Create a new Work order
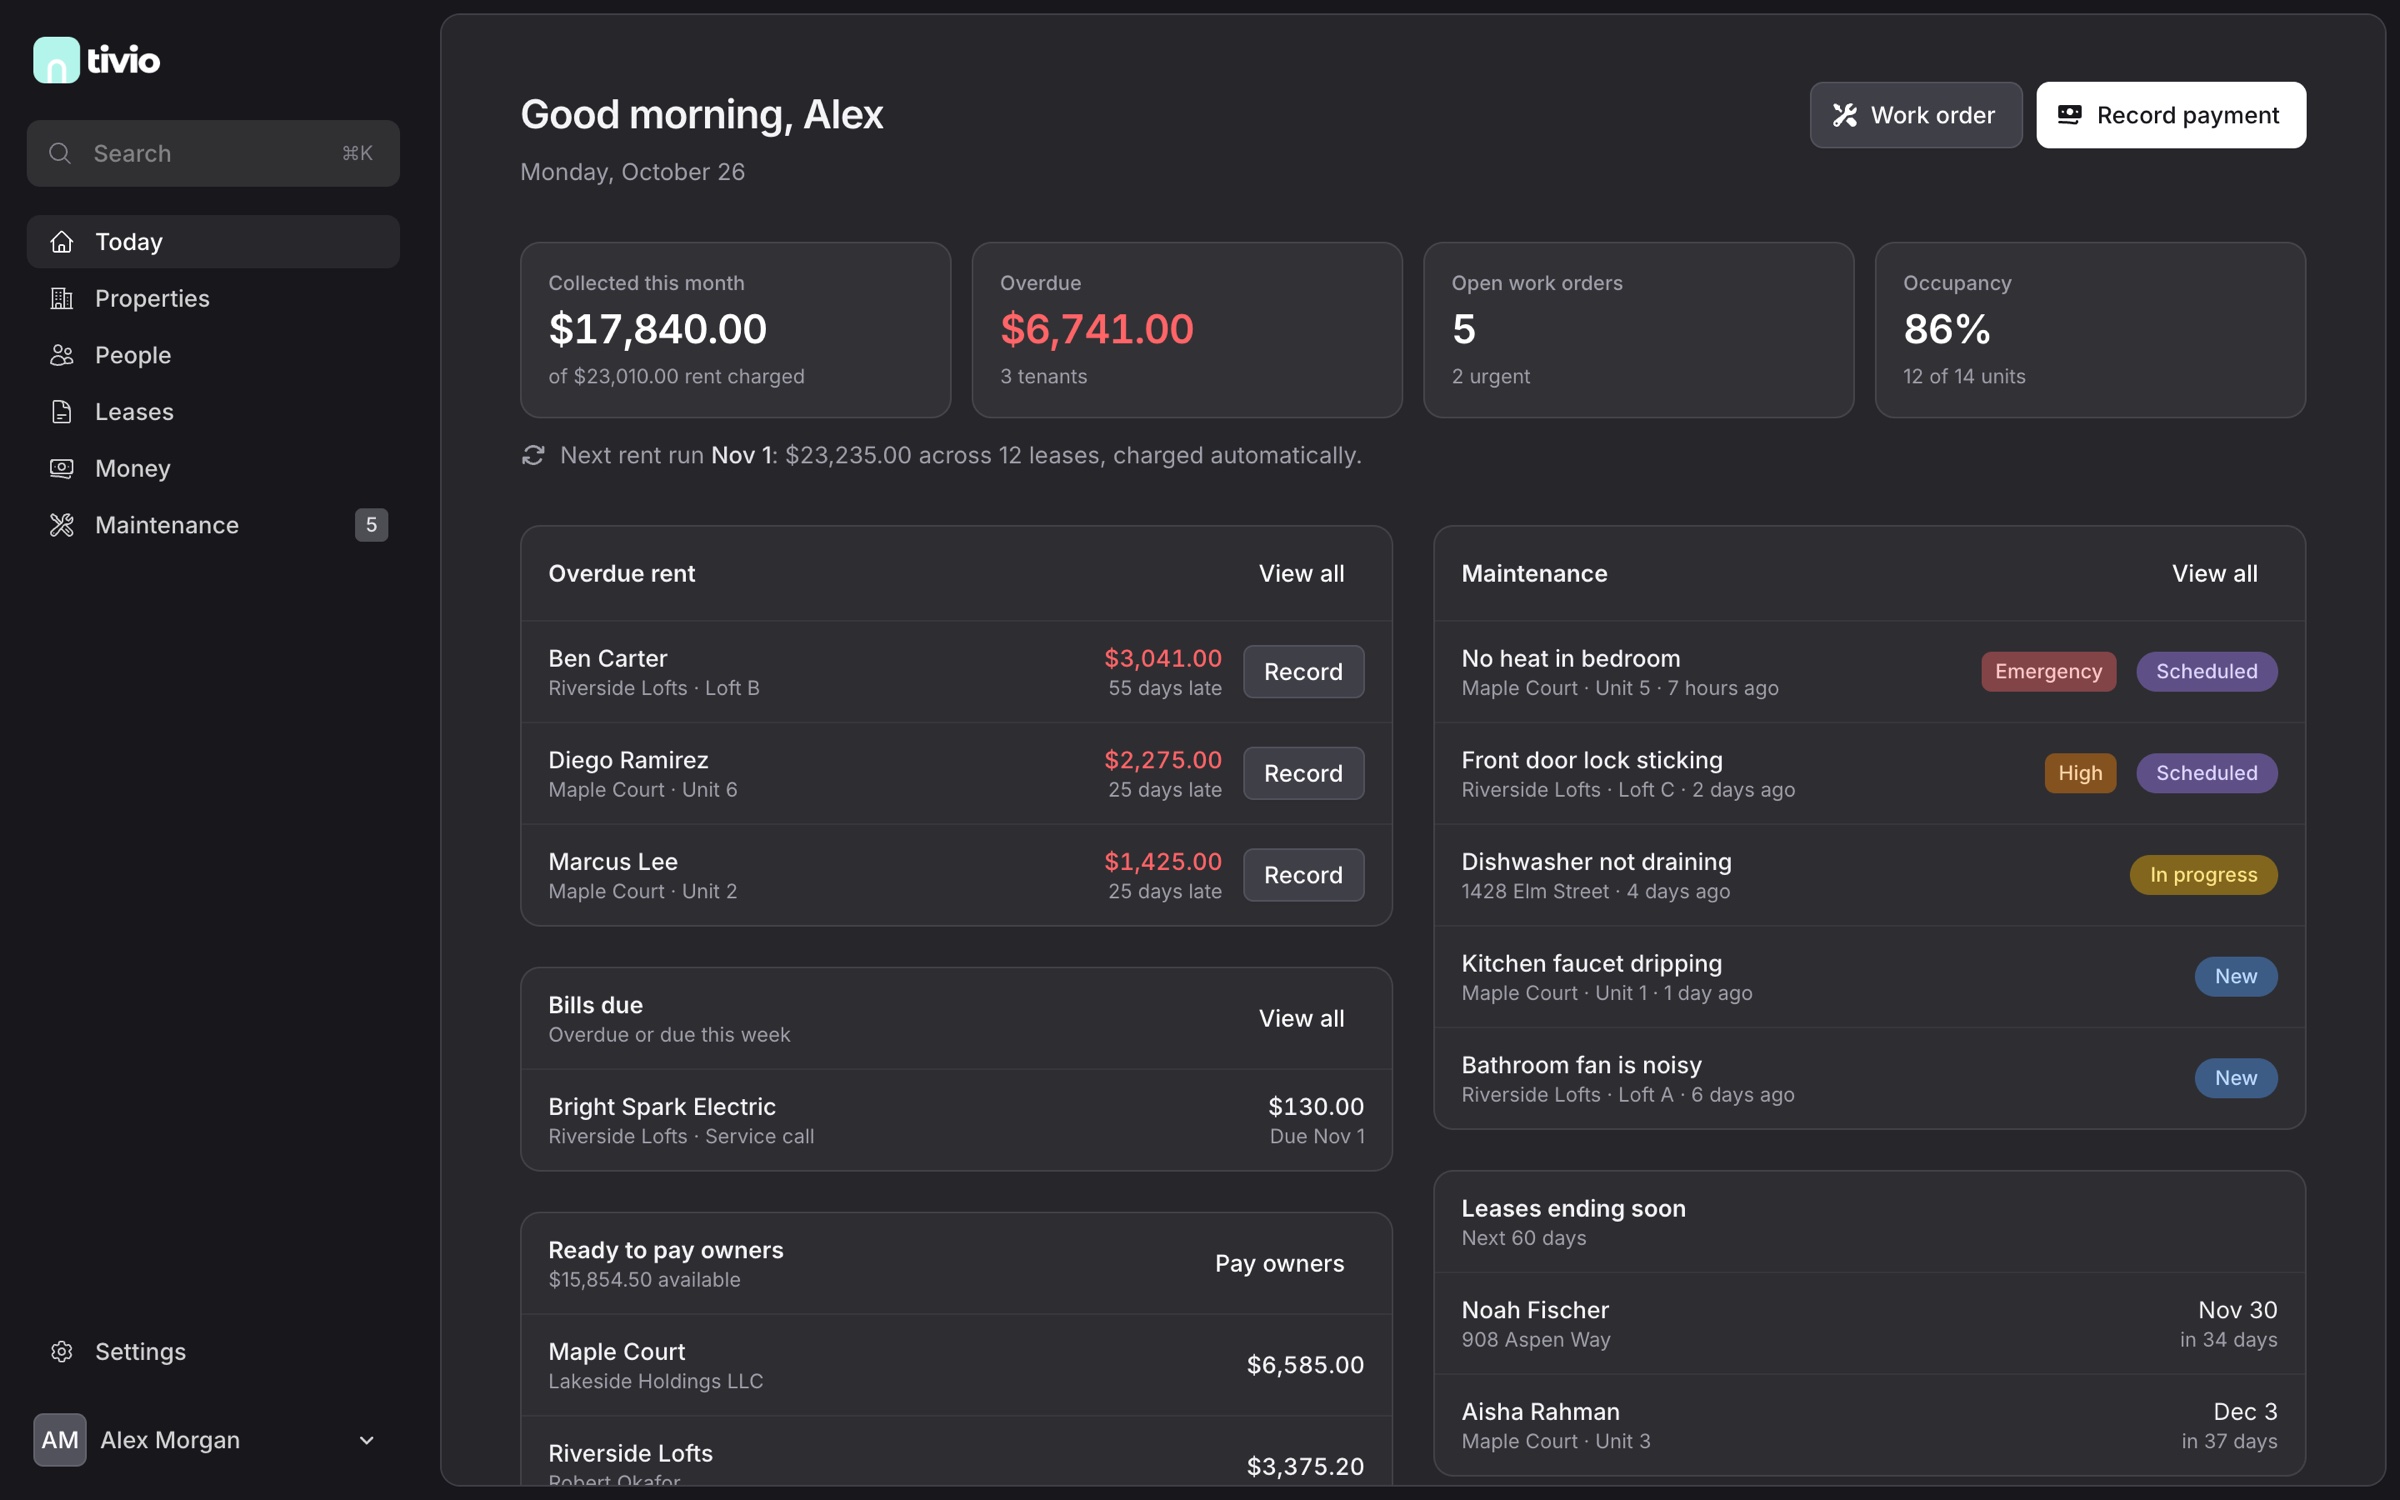 pyautogui.click(x=1915, y=115)
